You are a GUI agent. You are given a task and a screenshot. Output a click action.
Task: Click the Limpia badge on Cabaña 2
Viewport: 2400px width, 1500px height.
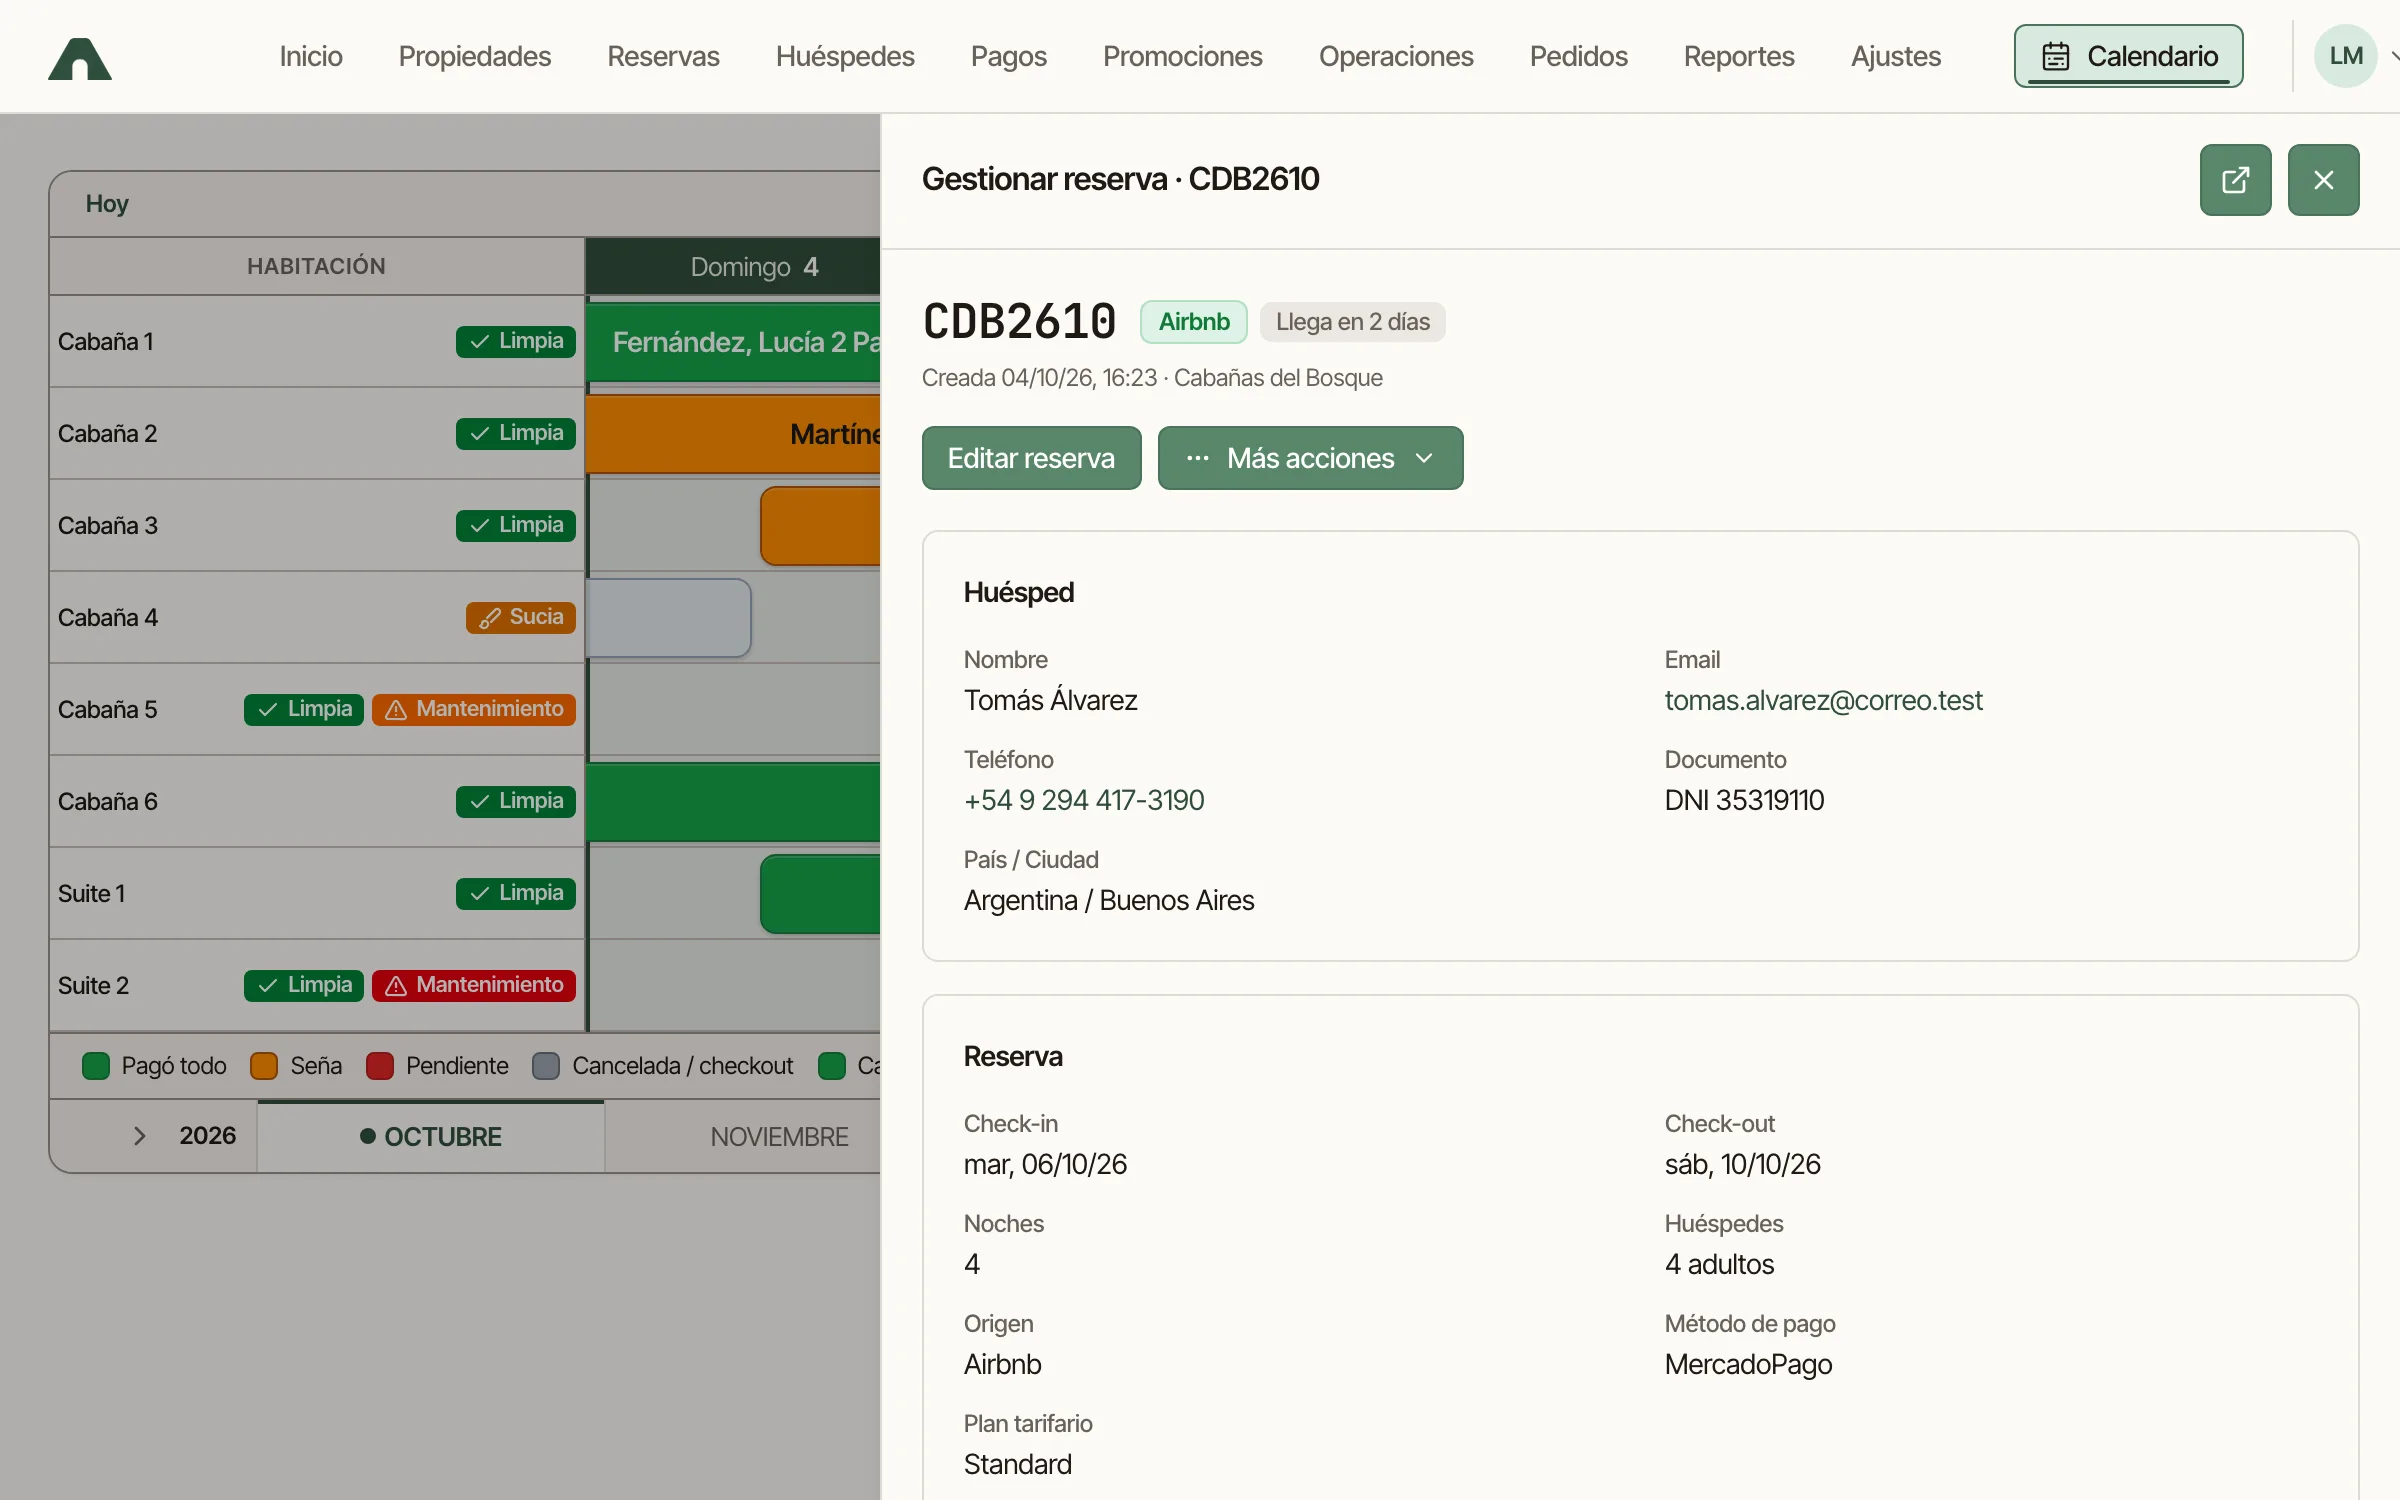pos(516,433)
